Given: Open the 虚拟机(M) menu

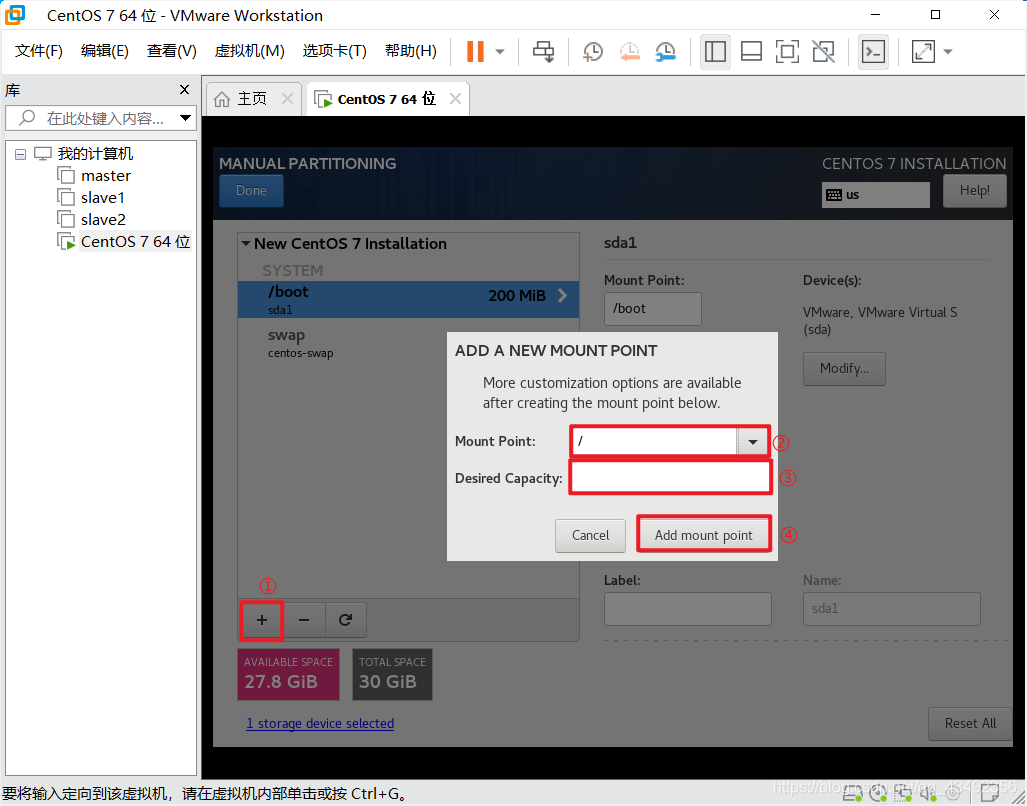Looking at the screenshot, I should pyautogui.click(x=250, y=51).
